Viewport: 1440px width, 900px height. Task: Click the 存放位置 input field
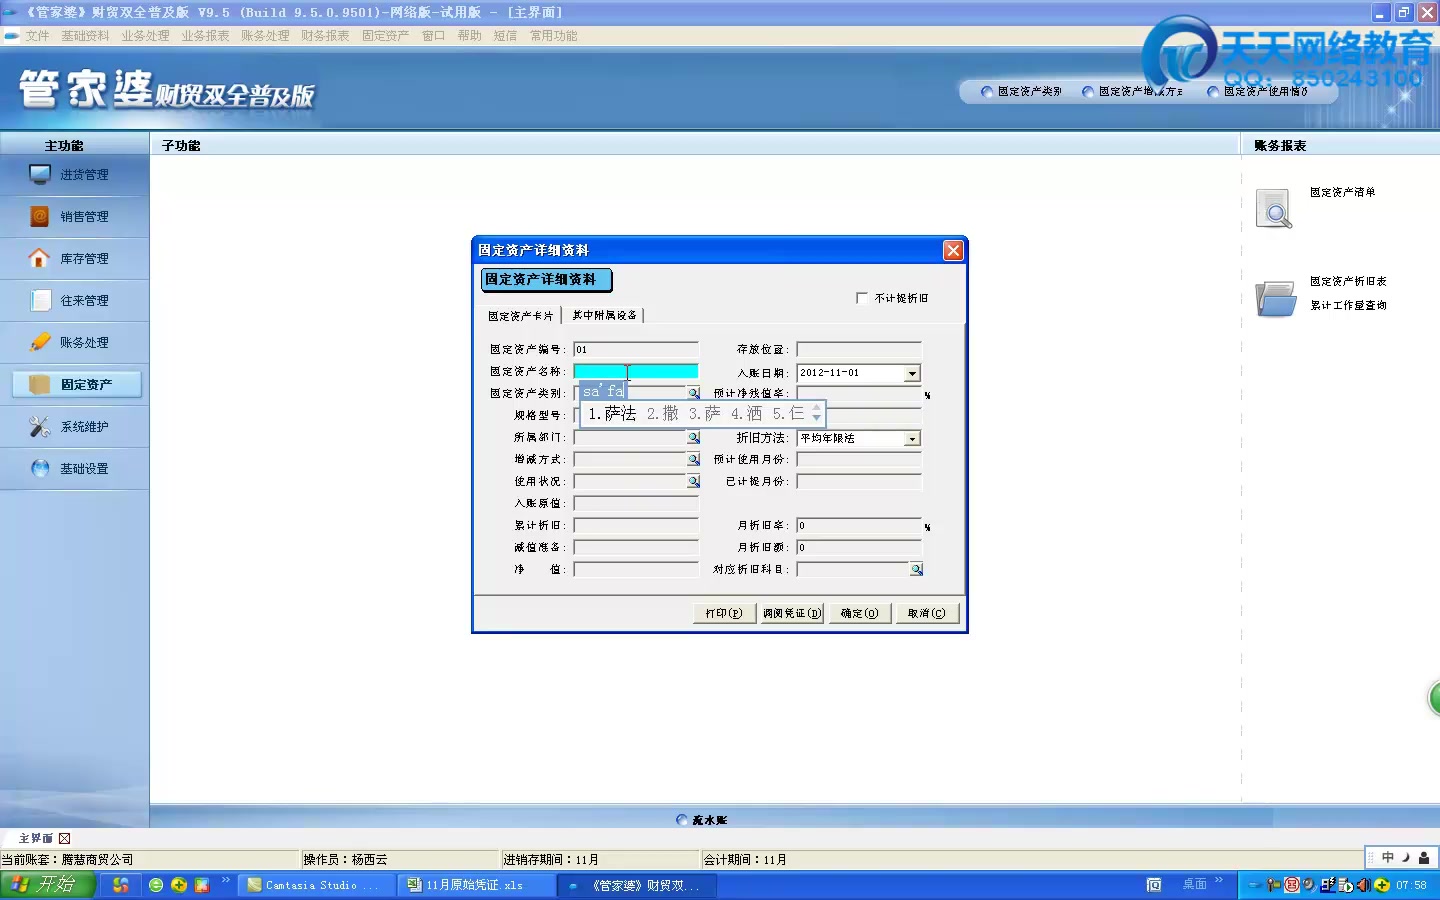click(859, 350)
